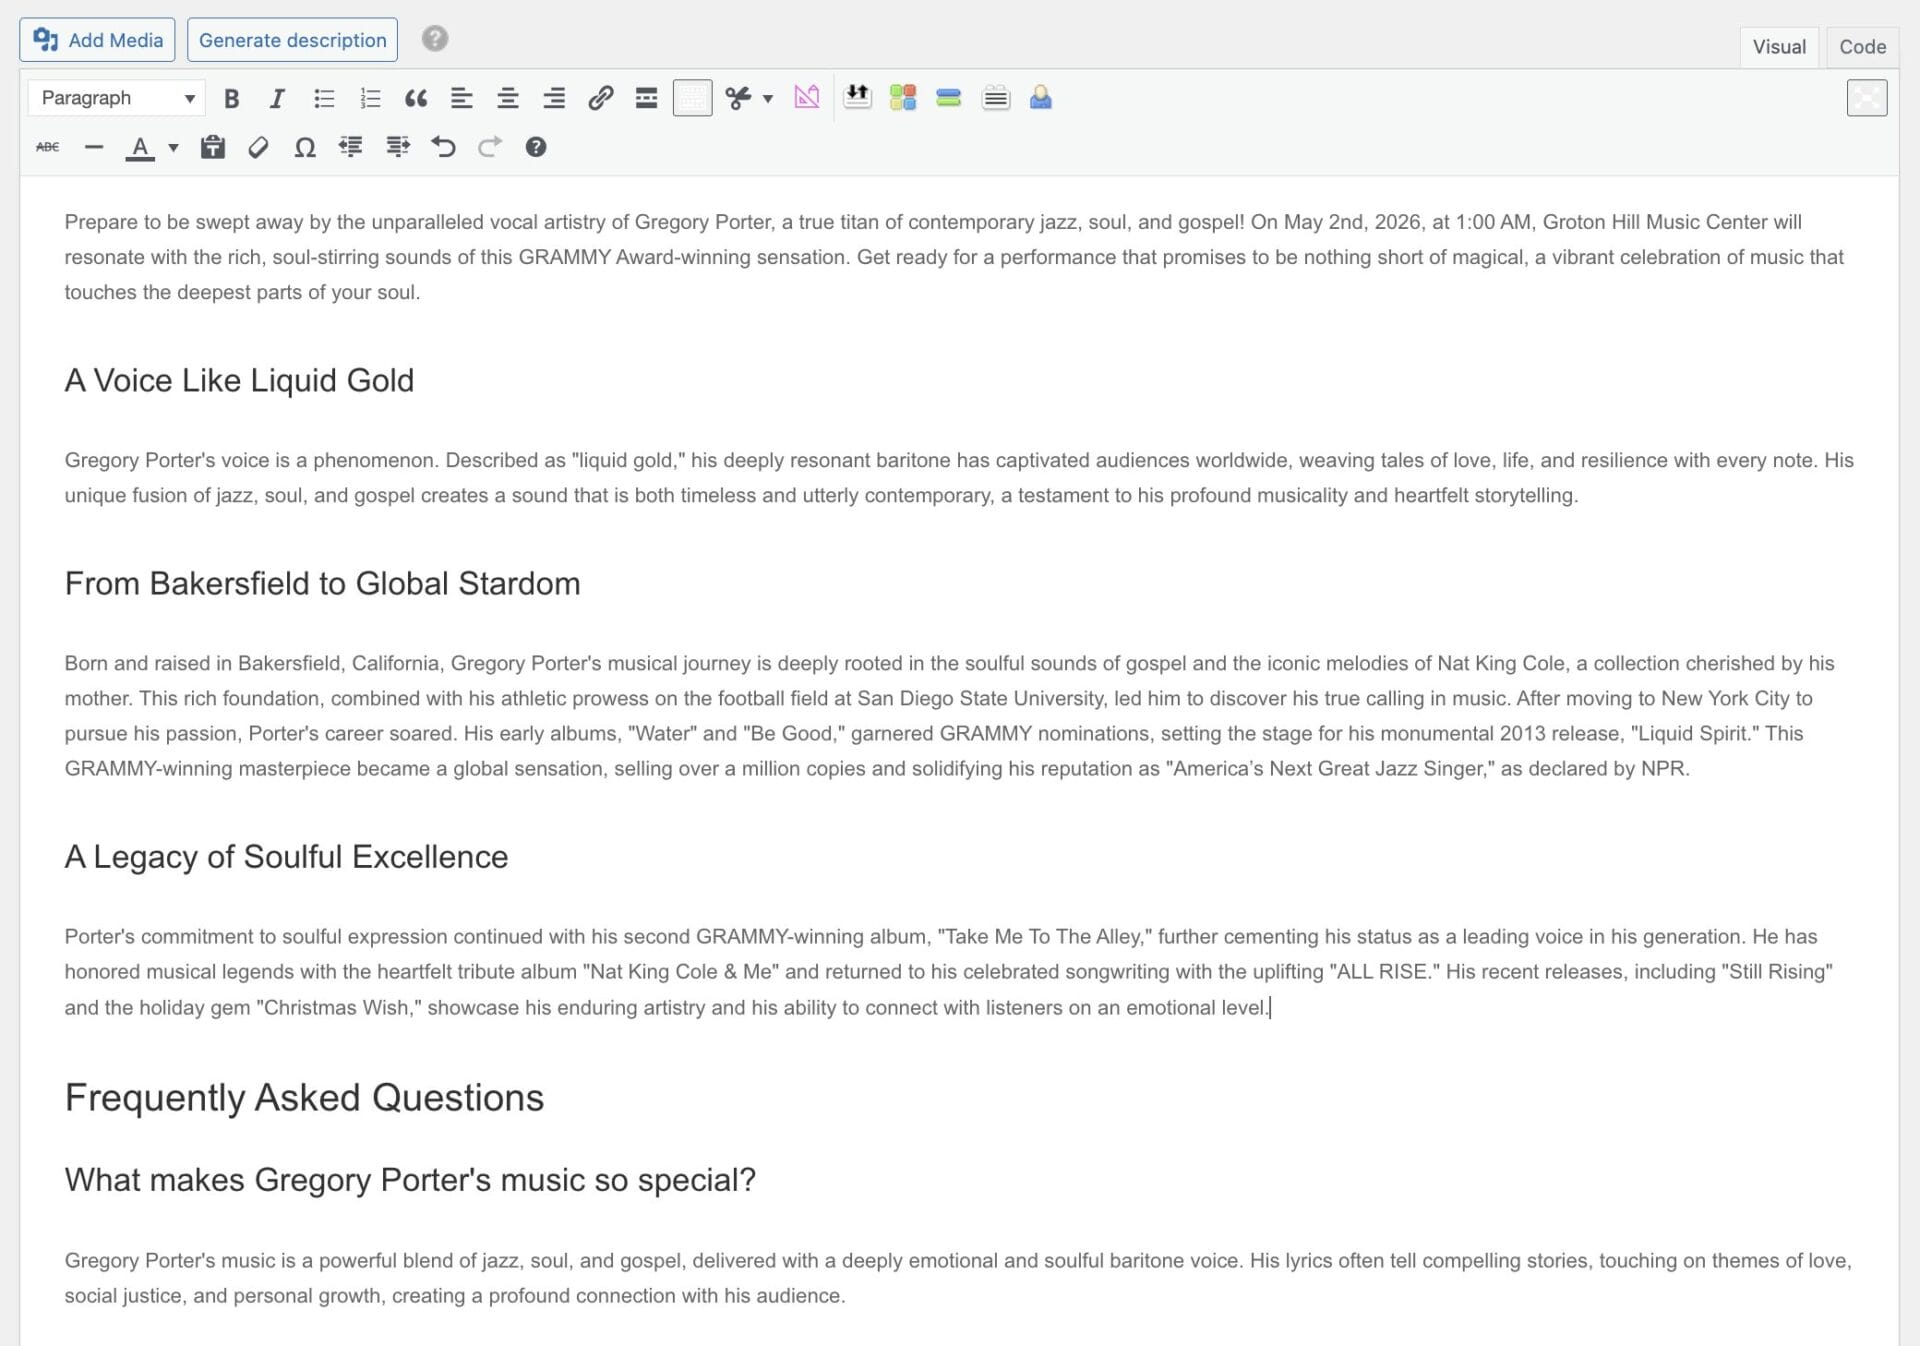Insert the Read More tag
1920x1346 pixels.
645,98
